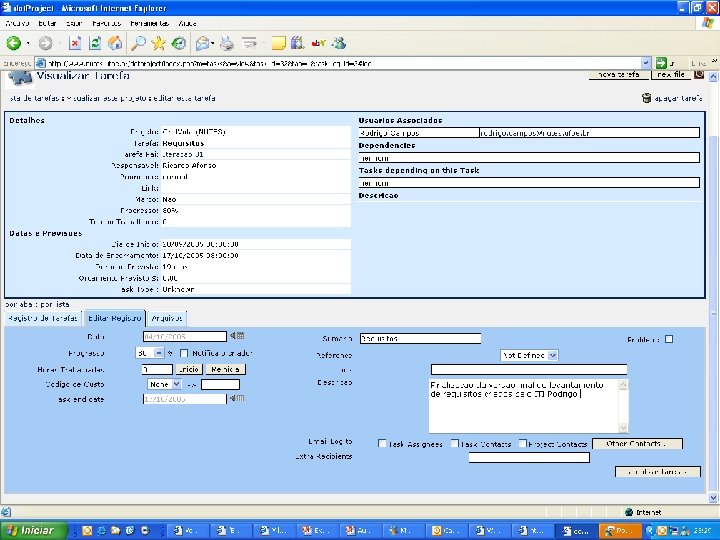The image size is (720, 540).
Task: Open the Favoritos menu
Action: (x=107, y=23)
